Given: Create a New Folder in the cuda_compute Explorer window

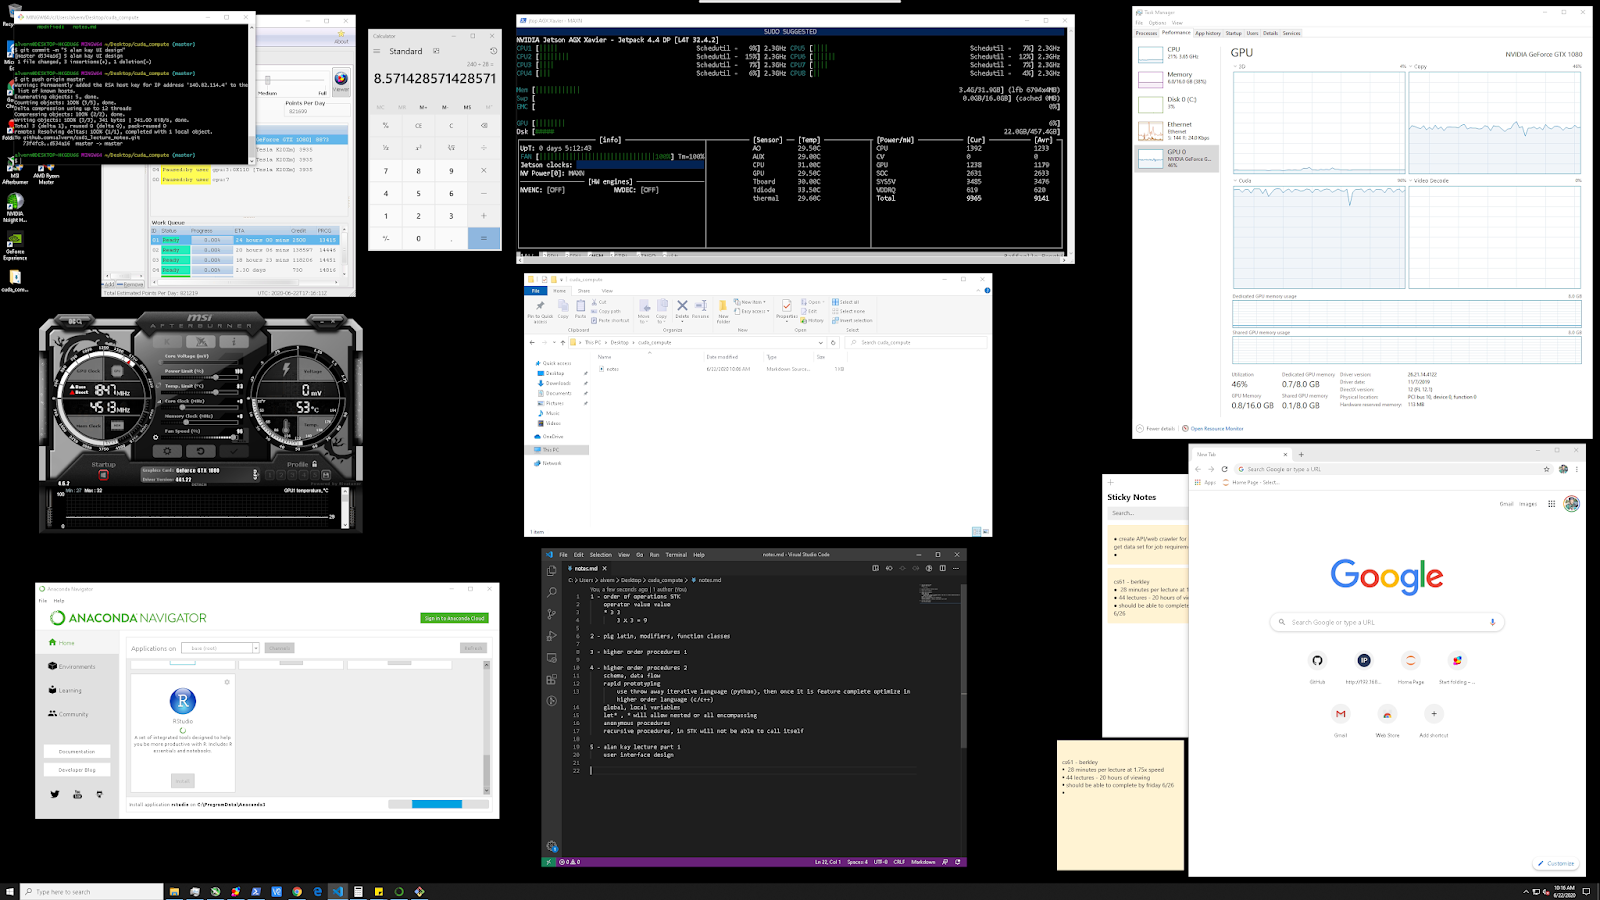Looking at the screenshot, I should (x=722, y=310).
